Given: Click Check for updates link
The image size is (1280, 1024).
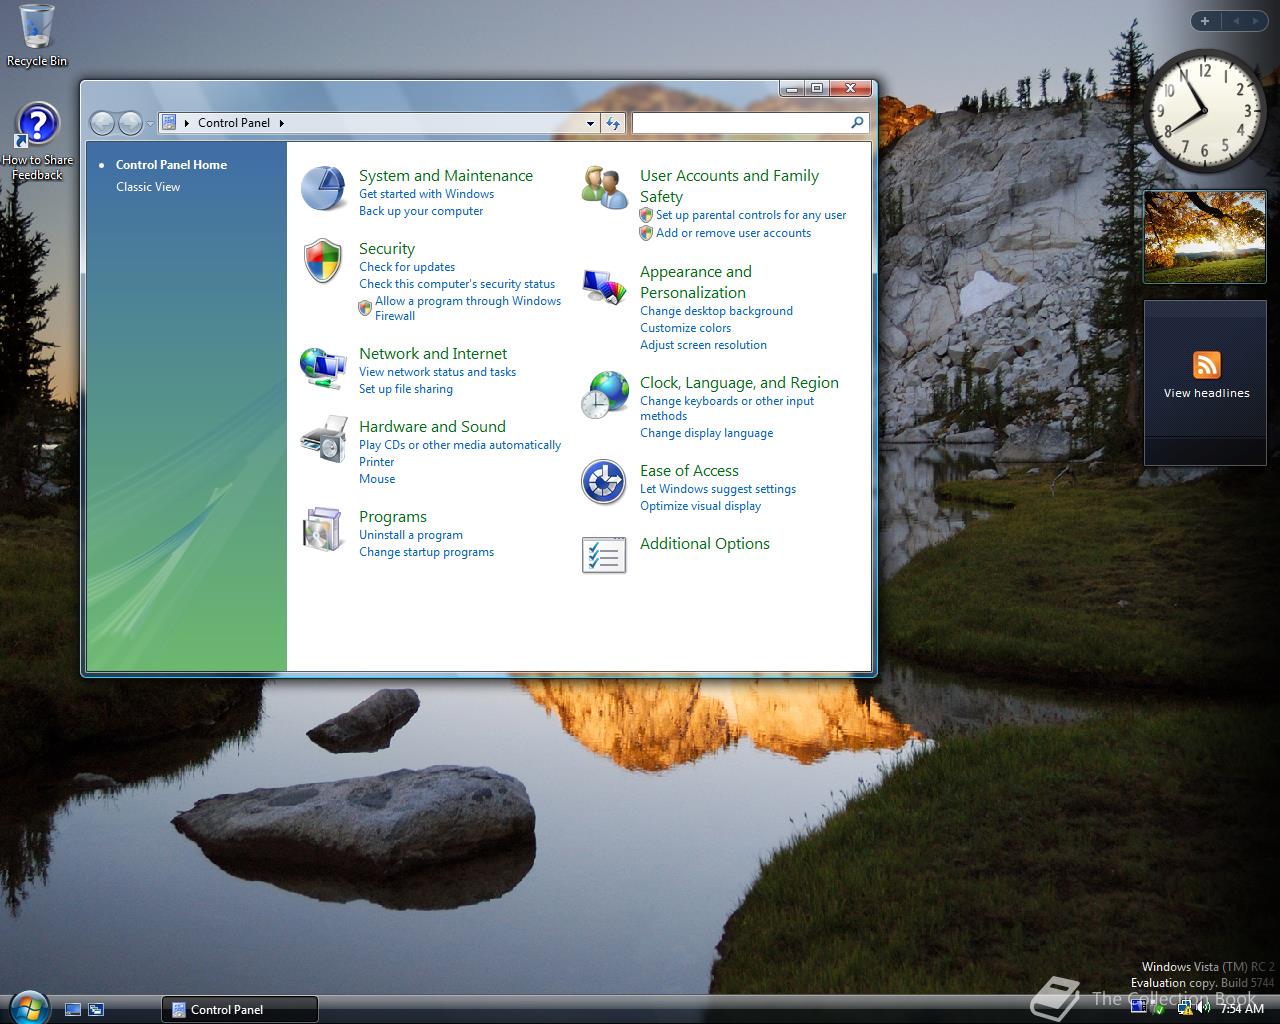Looking at the screenshot, I should click(407, 267).
